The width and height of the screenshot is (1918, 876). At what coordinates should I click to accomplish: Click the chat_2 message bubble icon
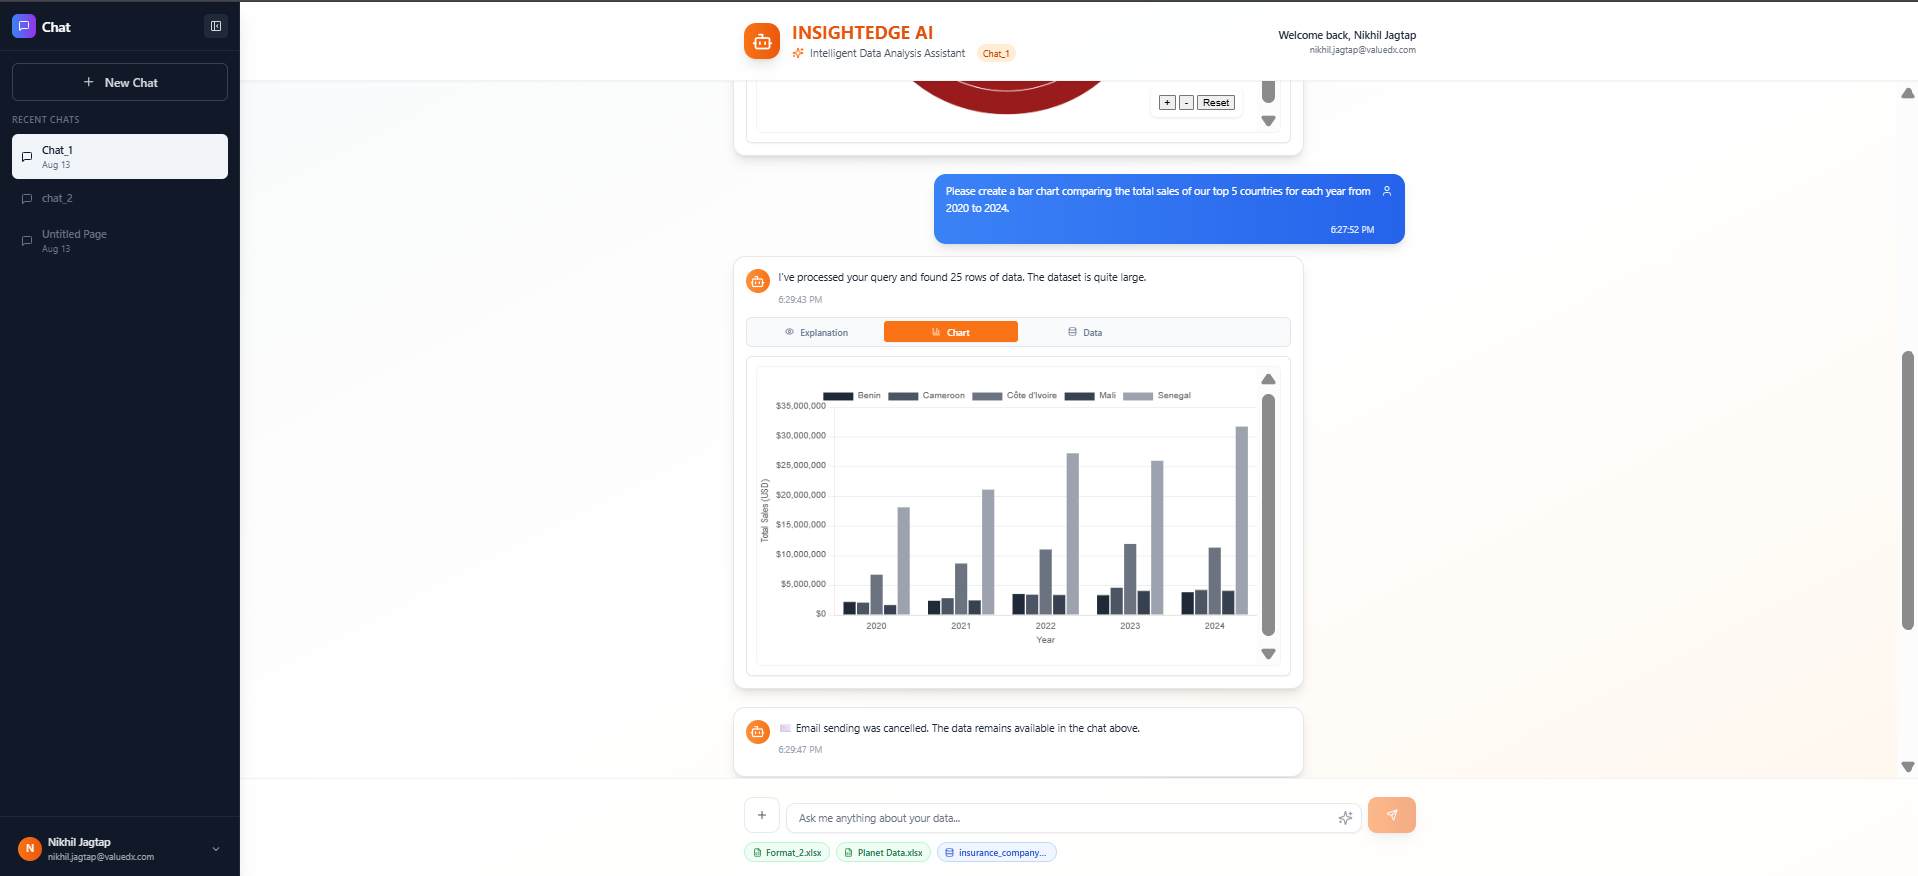click(x=27, y=199)
